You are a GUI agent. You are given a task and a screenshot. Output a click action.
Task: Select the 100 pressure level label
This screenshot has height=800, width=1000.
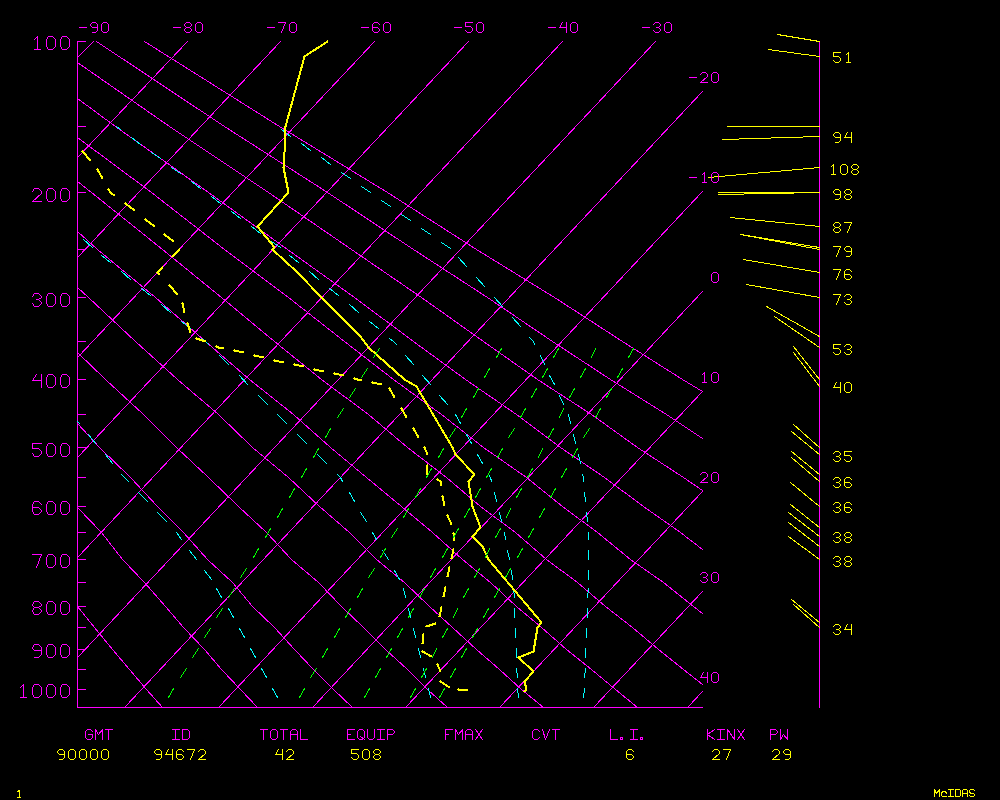pyautogui.click(x=48, y=43)
